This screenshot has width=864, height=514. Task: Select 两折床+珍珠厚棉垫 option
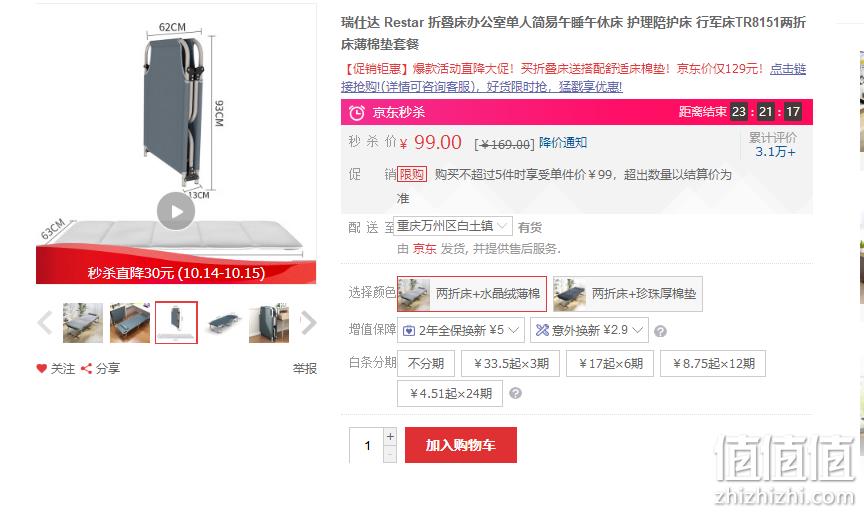[628, 294]
